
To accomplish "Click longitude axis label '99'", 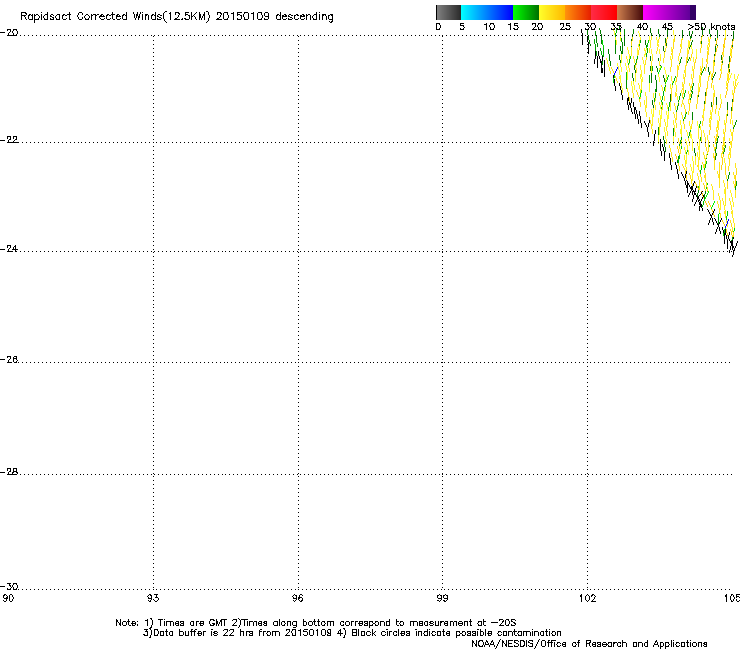I will tap(442, 598).
